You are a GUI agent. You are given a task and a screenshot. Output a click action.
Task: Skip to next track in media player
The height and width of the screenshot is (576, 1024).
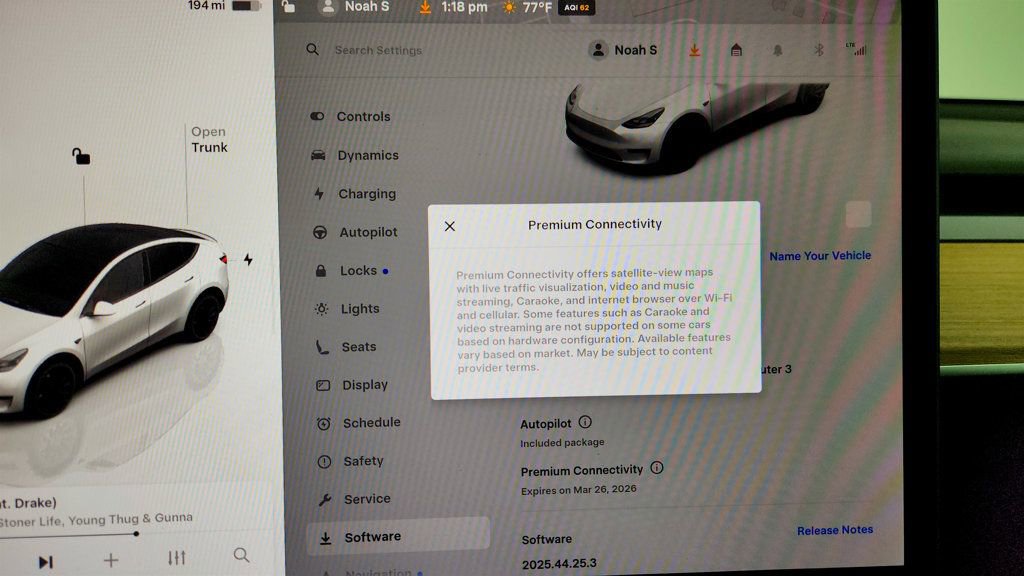coord(44,561)
